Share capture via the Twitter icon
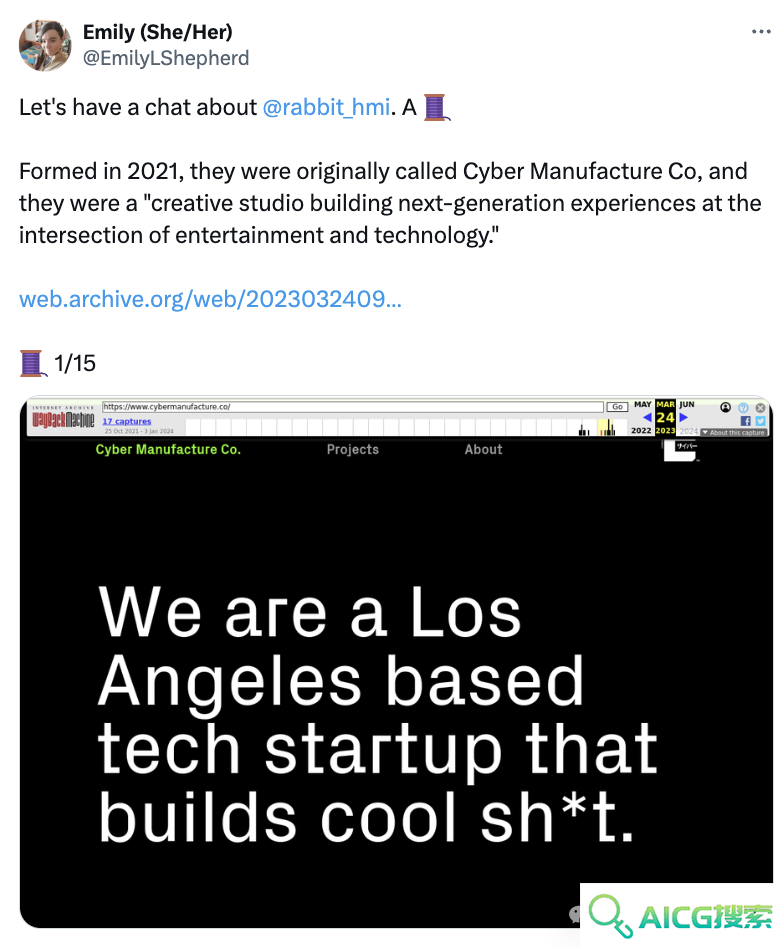 click(760, 421)
